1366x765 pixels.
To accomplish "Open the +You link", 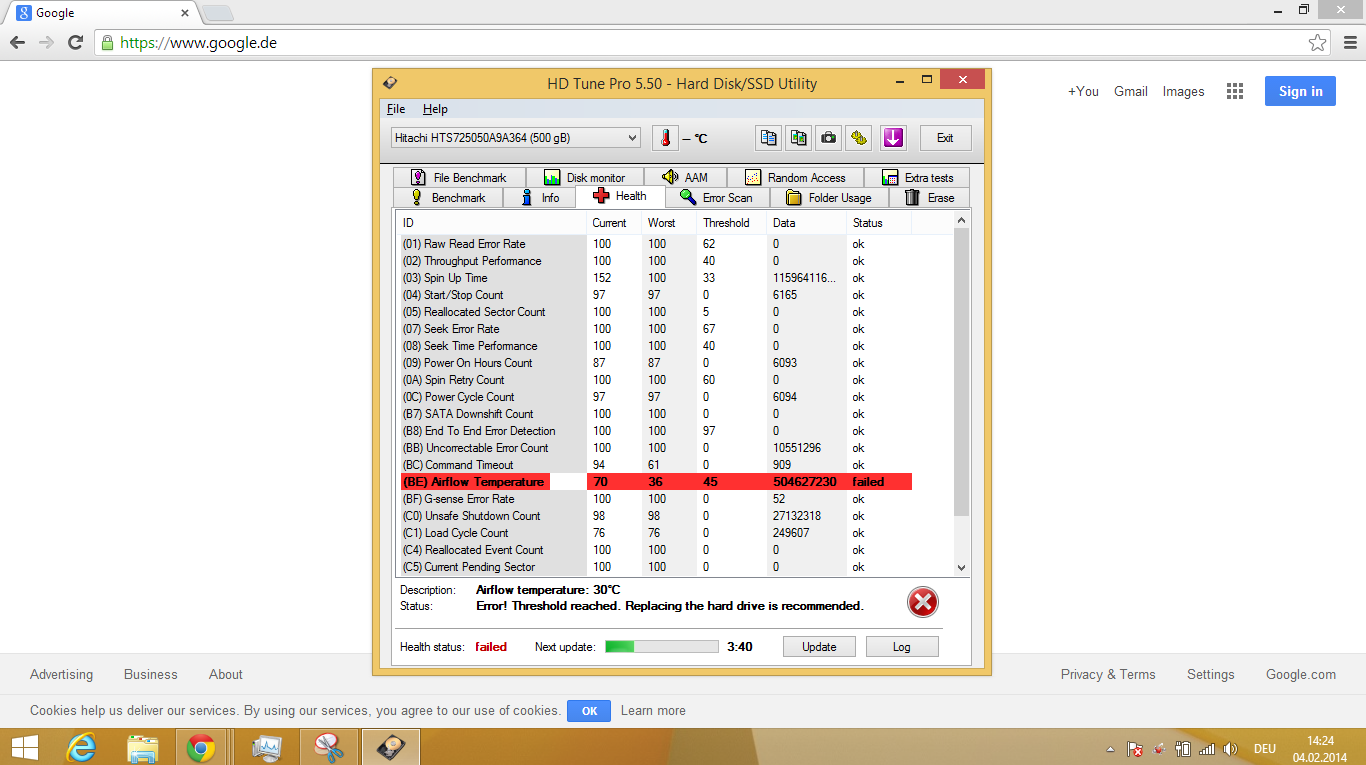I will point(1083,91).
